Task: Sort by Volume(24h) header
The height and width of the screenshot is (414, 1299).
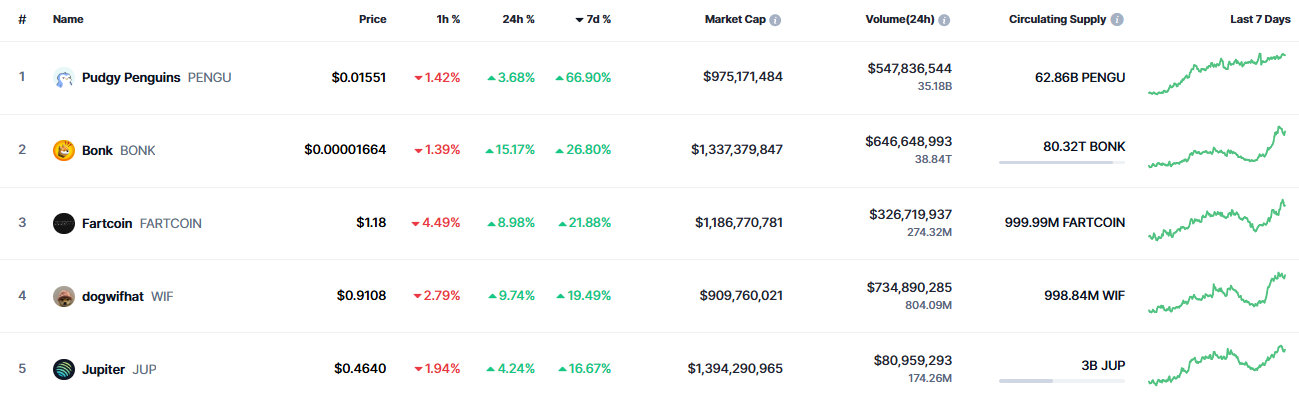Action: point(900,20)
